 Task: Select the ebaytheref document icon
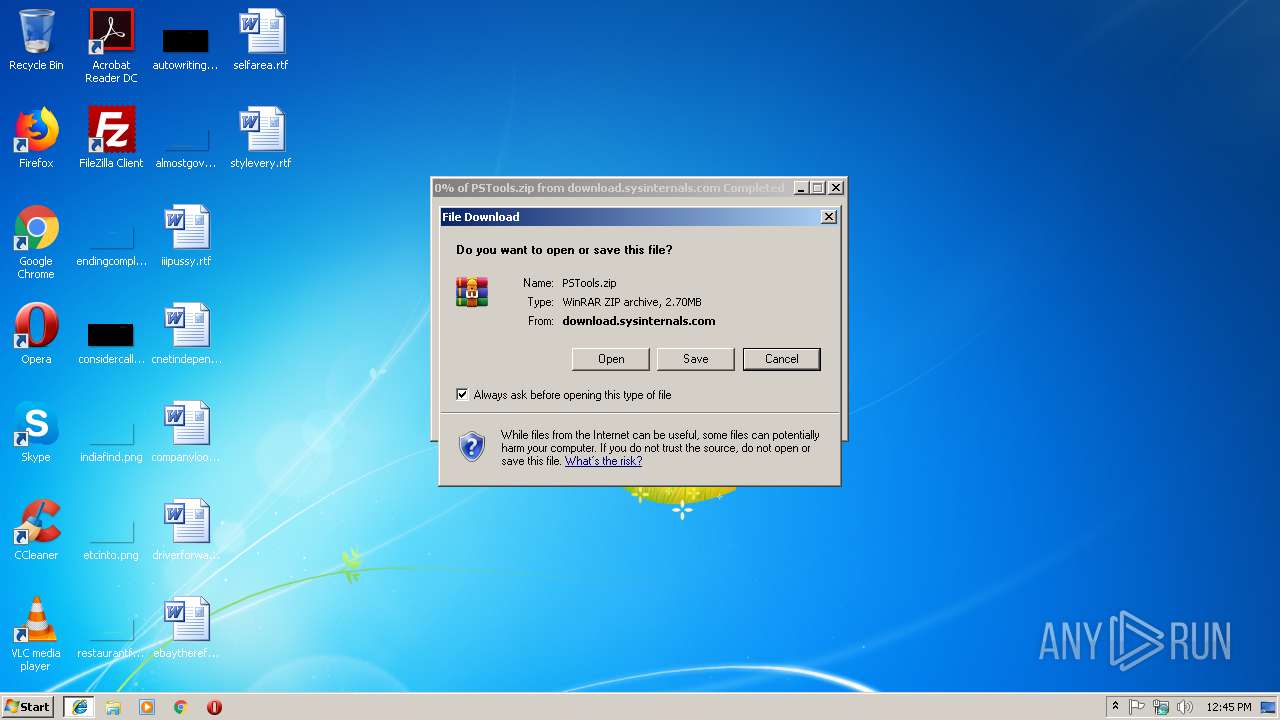pyautogui.click(x=186, y=627)
